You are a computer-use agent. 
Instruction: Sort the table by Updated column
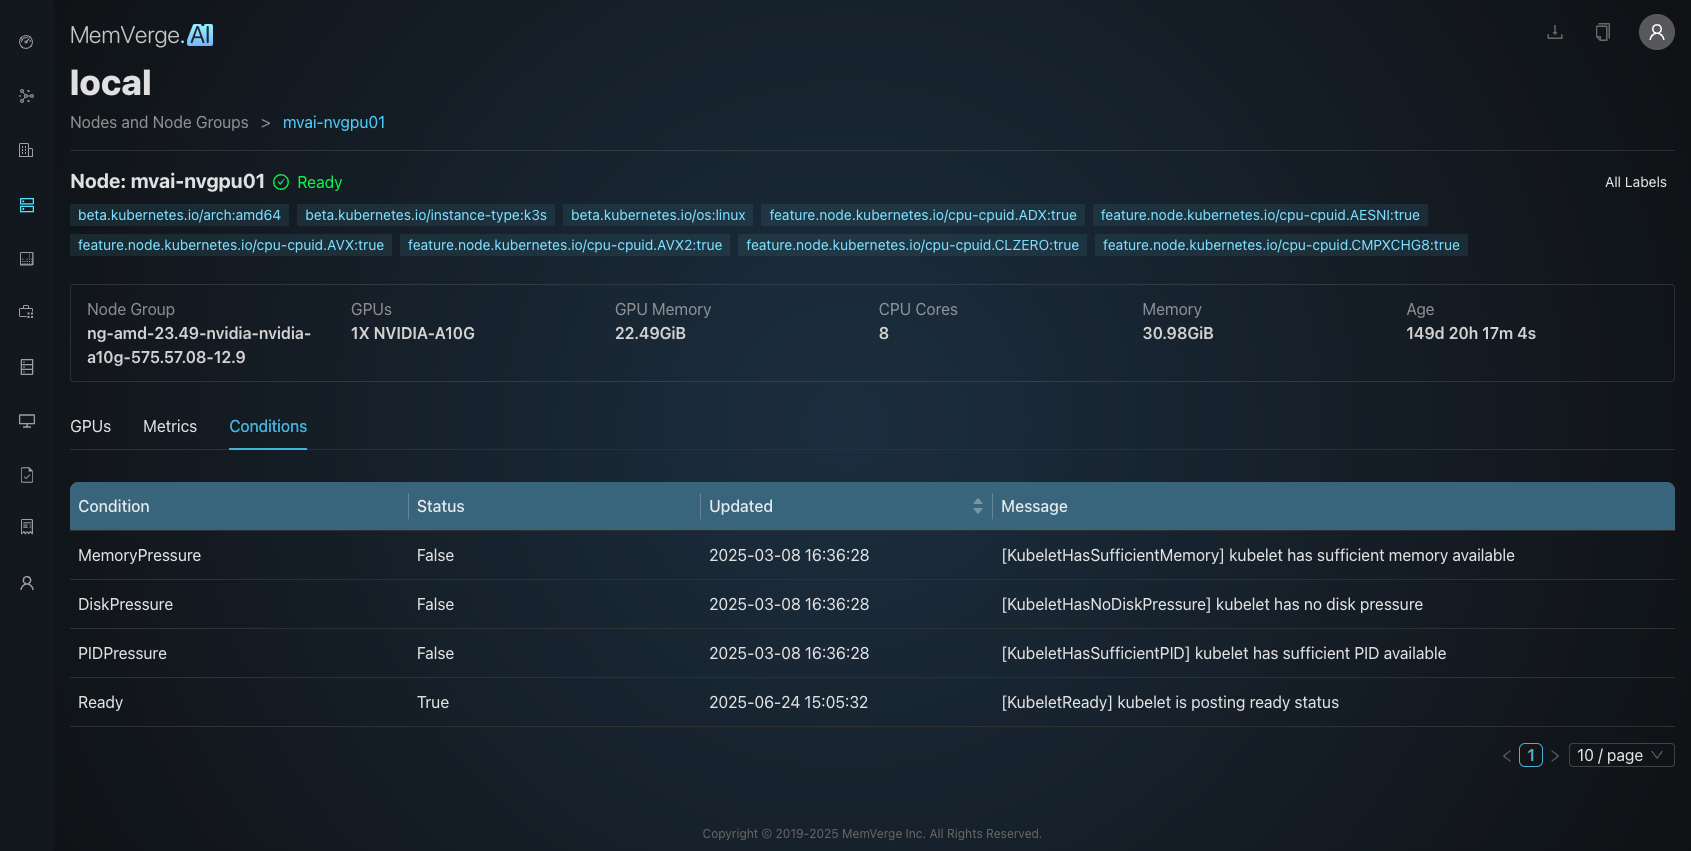[977, 506]
